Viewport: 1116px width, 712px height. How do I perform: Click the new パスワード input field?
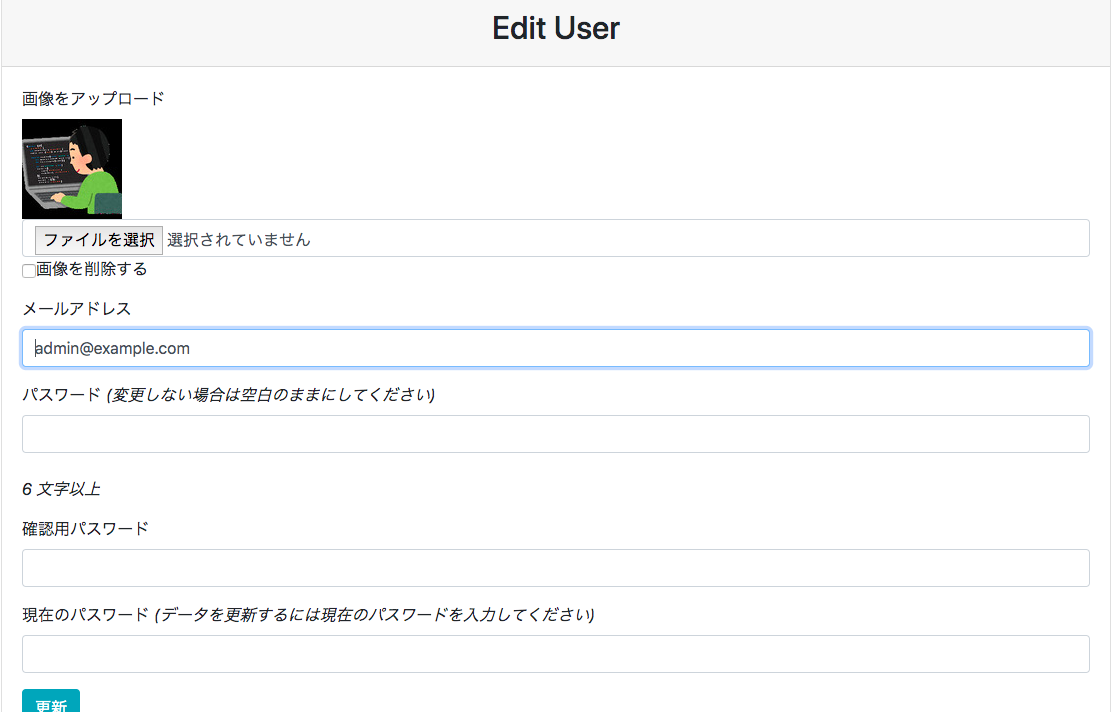point(555,434)
